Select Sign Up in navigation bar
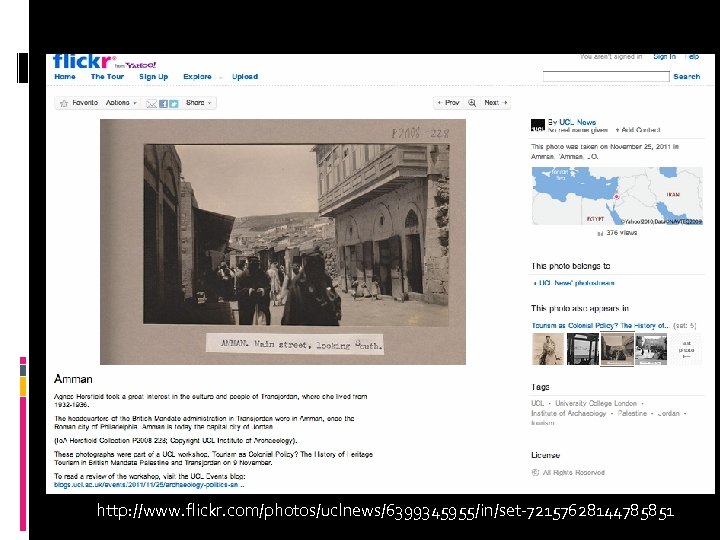Image resolution: width=720 pixels, height=540 pixels. click(x=154, y=77)
